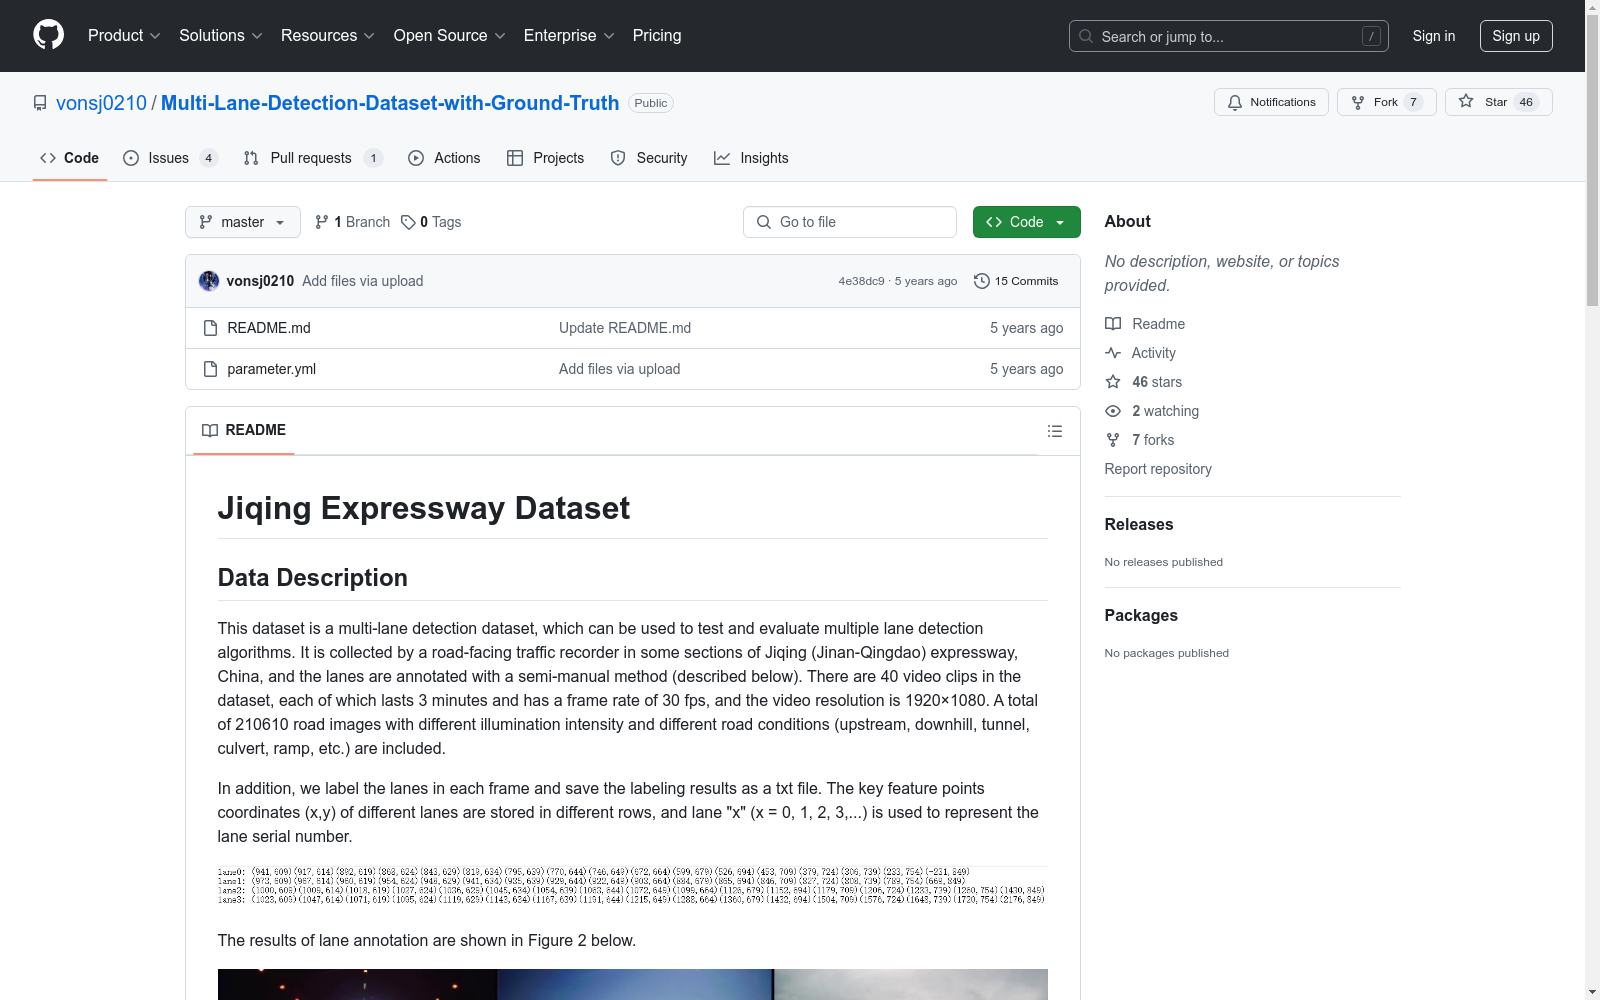Focus the Search or jump to field
This screenshot has width=1600, height=1000.
tap(1229, 36)
